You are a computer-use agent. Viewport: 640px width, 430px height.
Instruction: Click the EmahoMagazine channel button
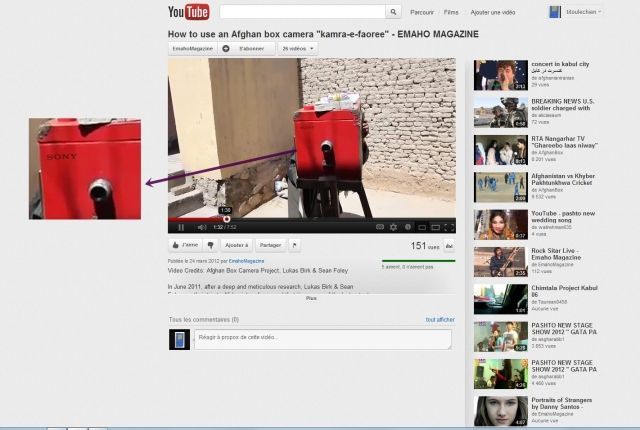pos(193,49)
